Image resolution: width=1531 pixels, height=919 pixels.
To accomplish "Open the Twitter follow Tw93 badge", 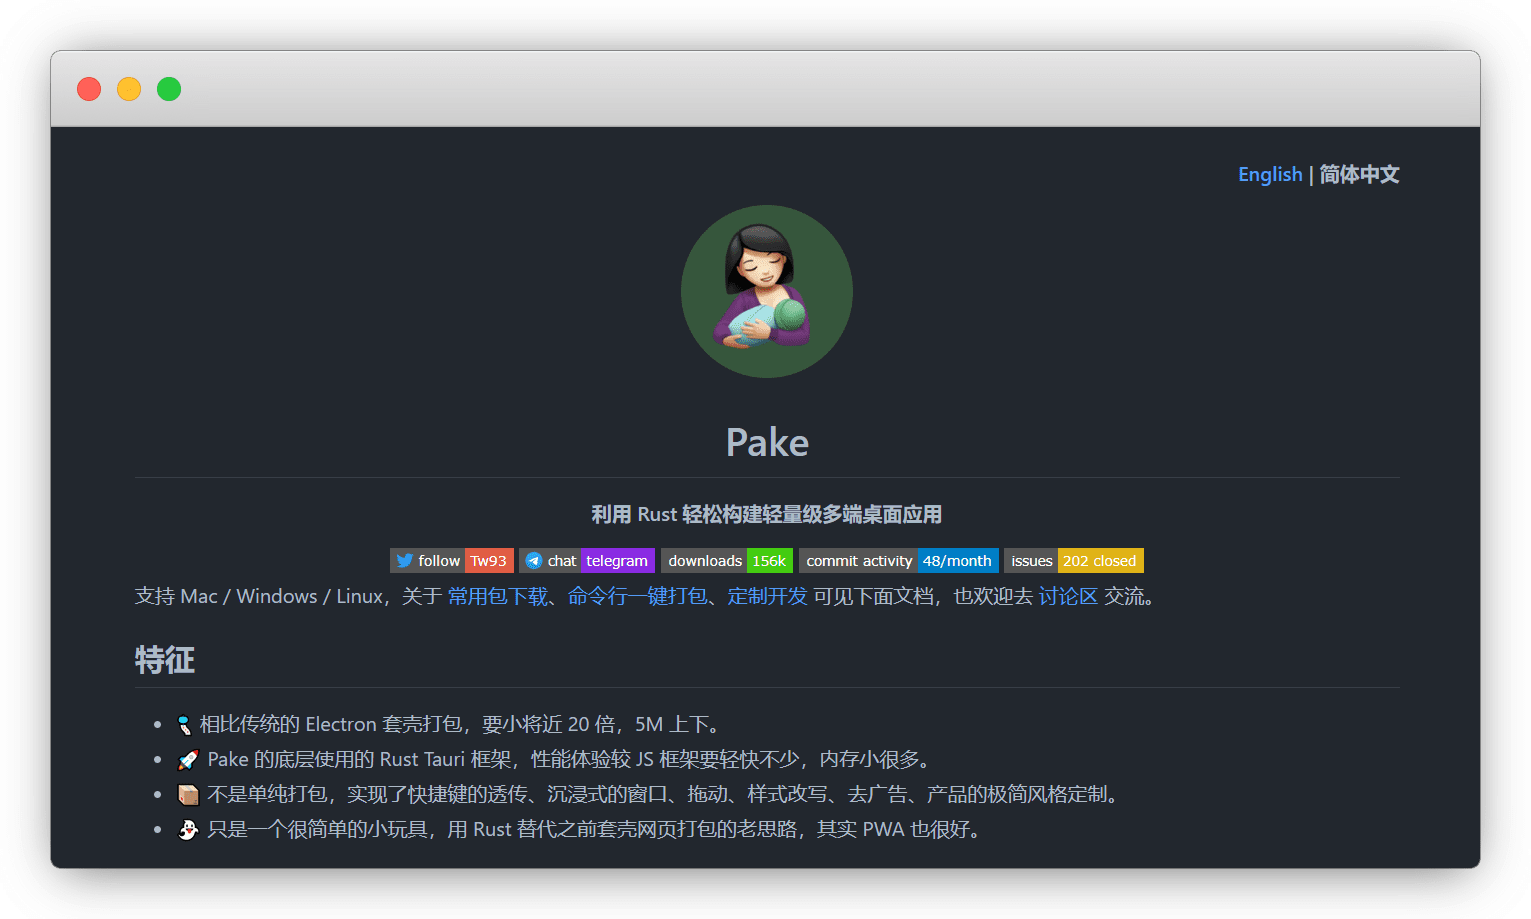I will pyautogui.click(x=451, y=561).
